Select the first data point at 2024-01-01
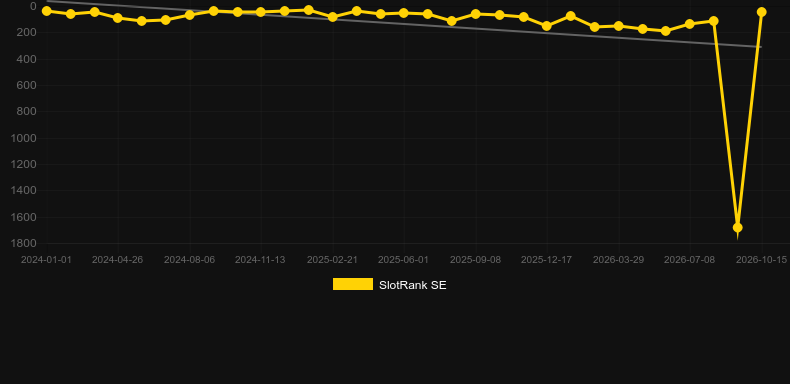 pos(47,11)
